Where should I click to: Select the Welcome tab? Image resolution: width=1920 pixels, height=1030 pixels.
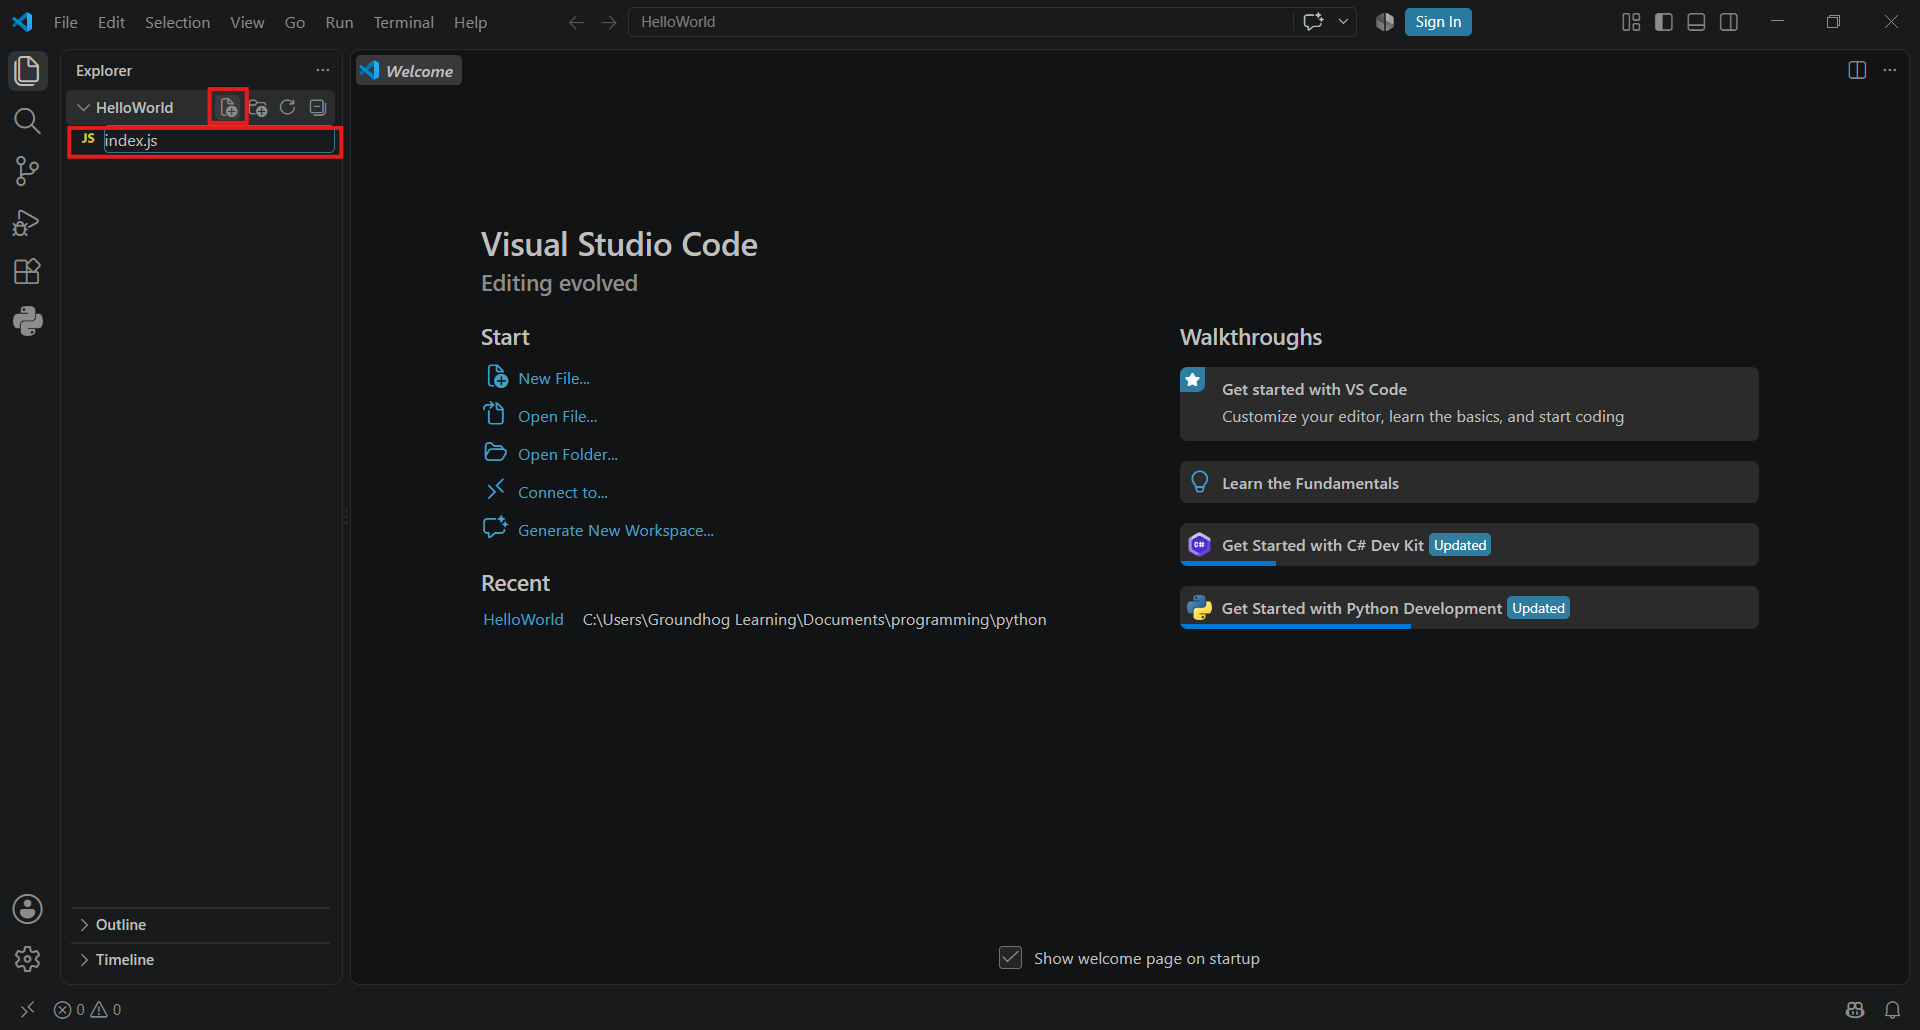(x=409, y=71)
